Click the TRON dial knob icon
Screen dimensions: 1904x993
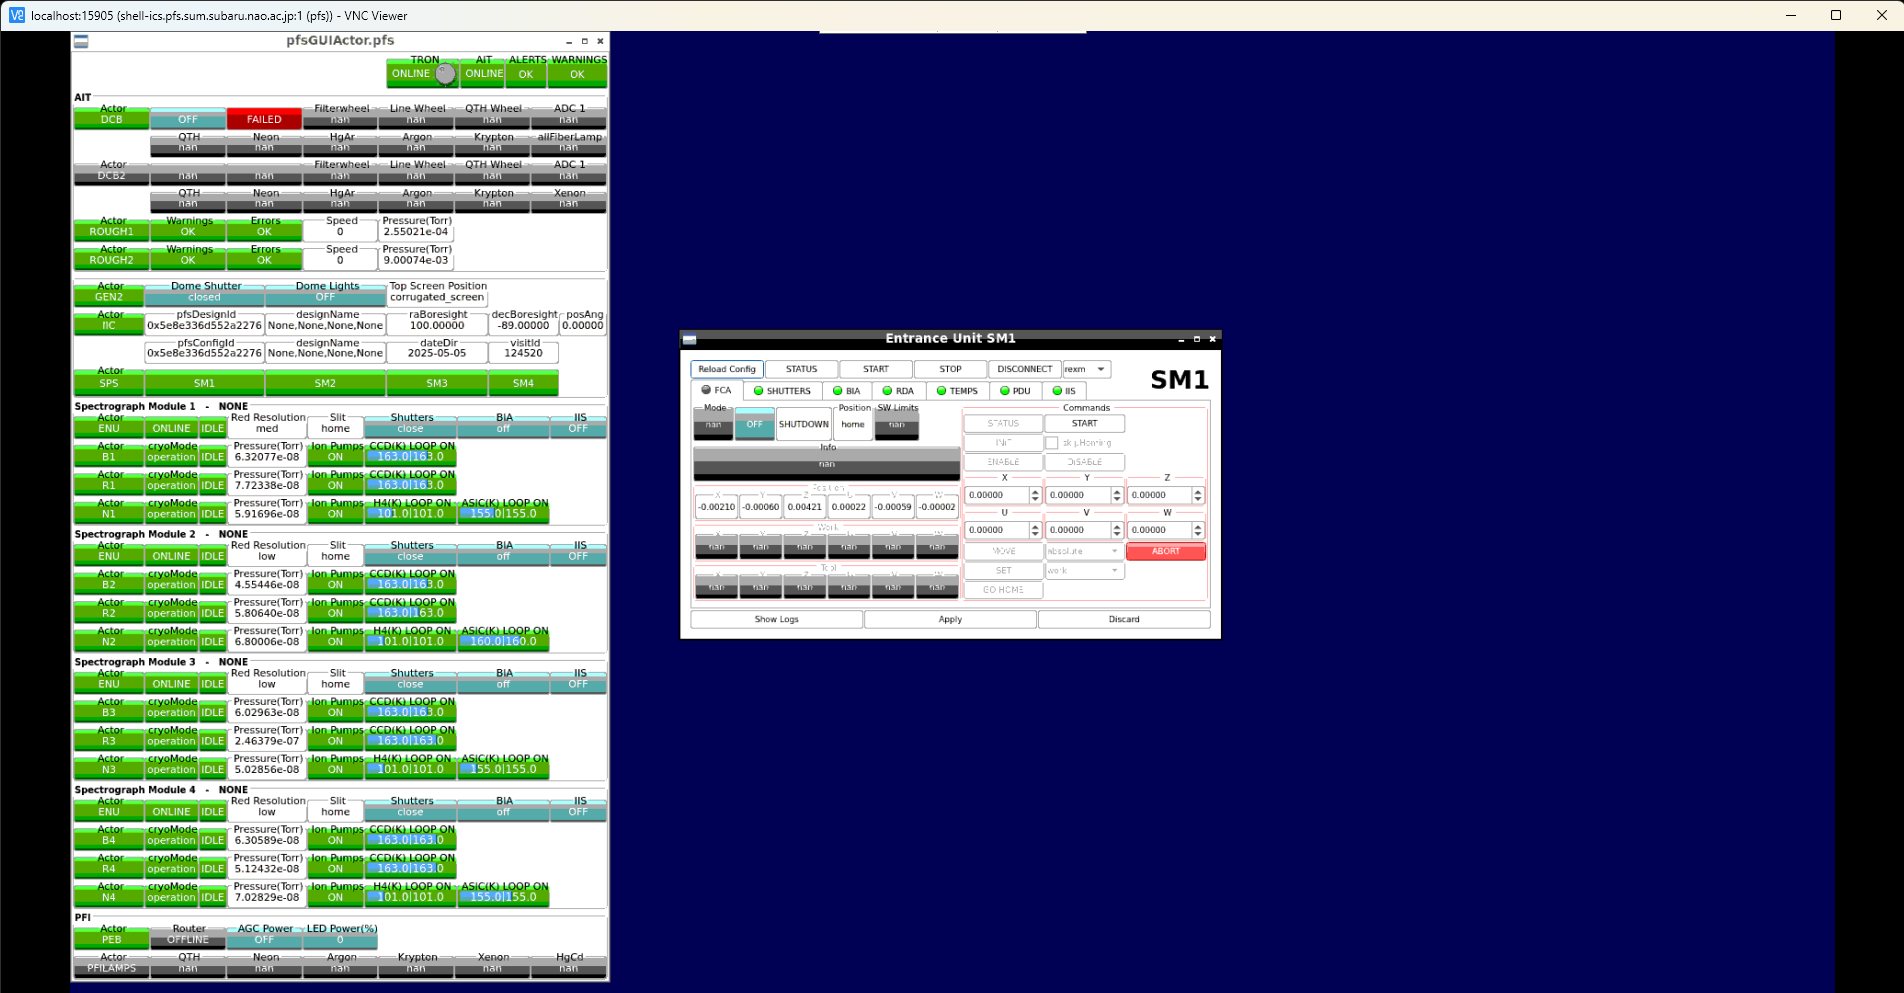(445, 73)
